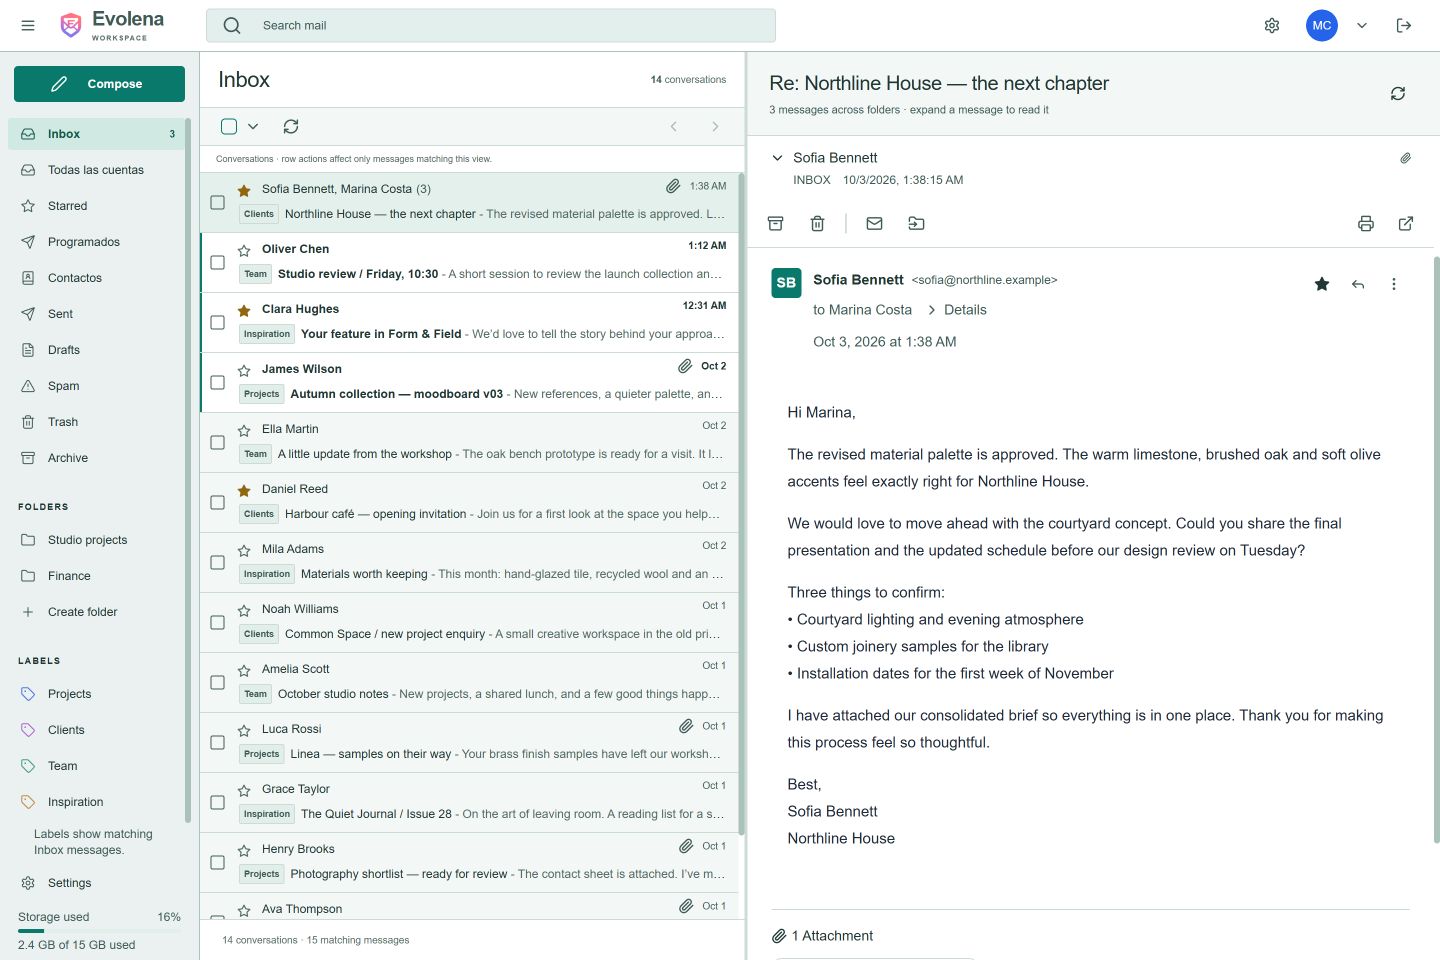
Task: Mark the open message as unread
Action: [x=874, y=224]
